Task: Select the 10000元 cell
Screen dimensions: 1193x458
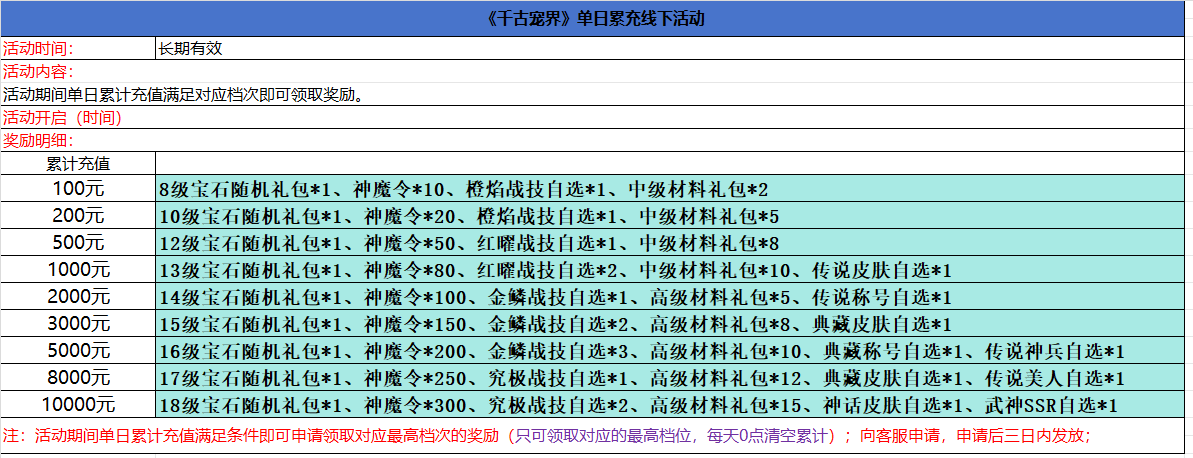Action: pyautogui.click(x=78, y=404)
